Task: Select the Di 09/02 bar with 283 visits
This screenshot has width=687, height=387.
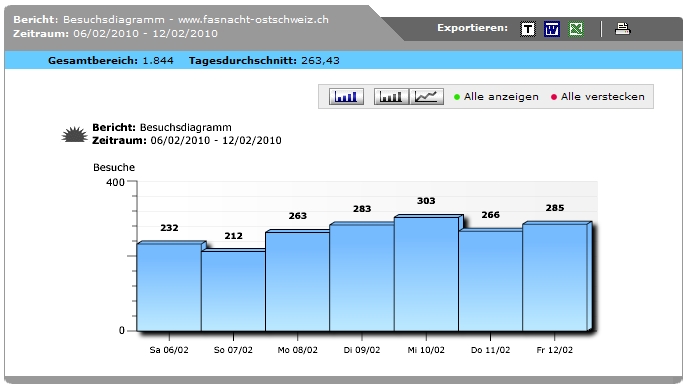Action: (362, 277)
